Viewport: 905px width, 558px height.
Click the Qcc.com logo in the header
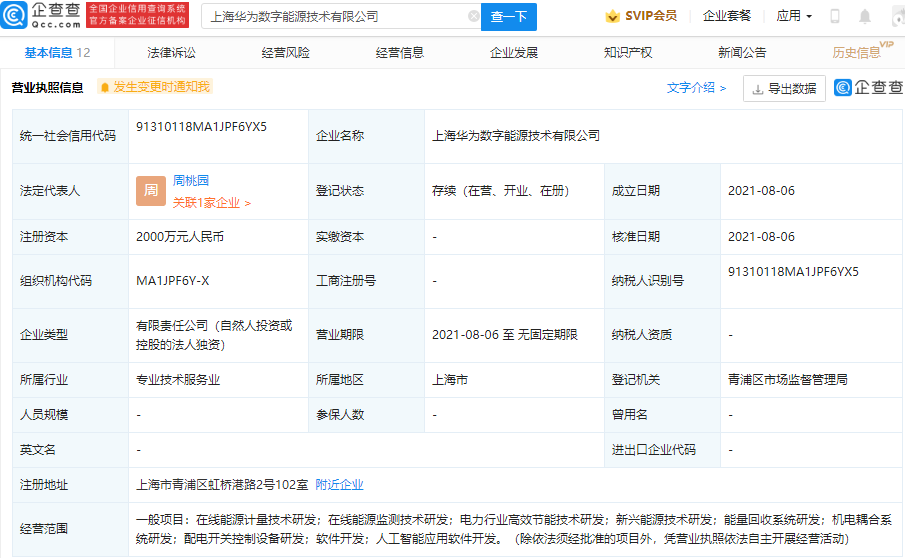point(43,16)
